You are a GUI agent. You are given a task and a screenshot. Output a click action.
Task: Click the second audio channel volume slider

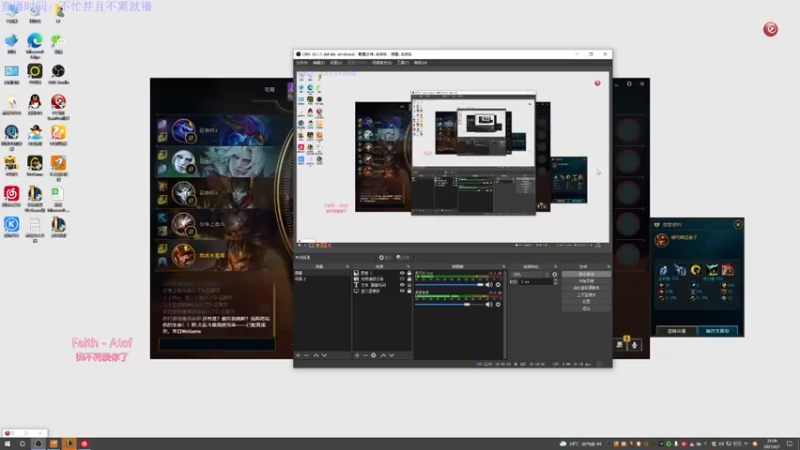pyautogui.click(x=449, y=305)
